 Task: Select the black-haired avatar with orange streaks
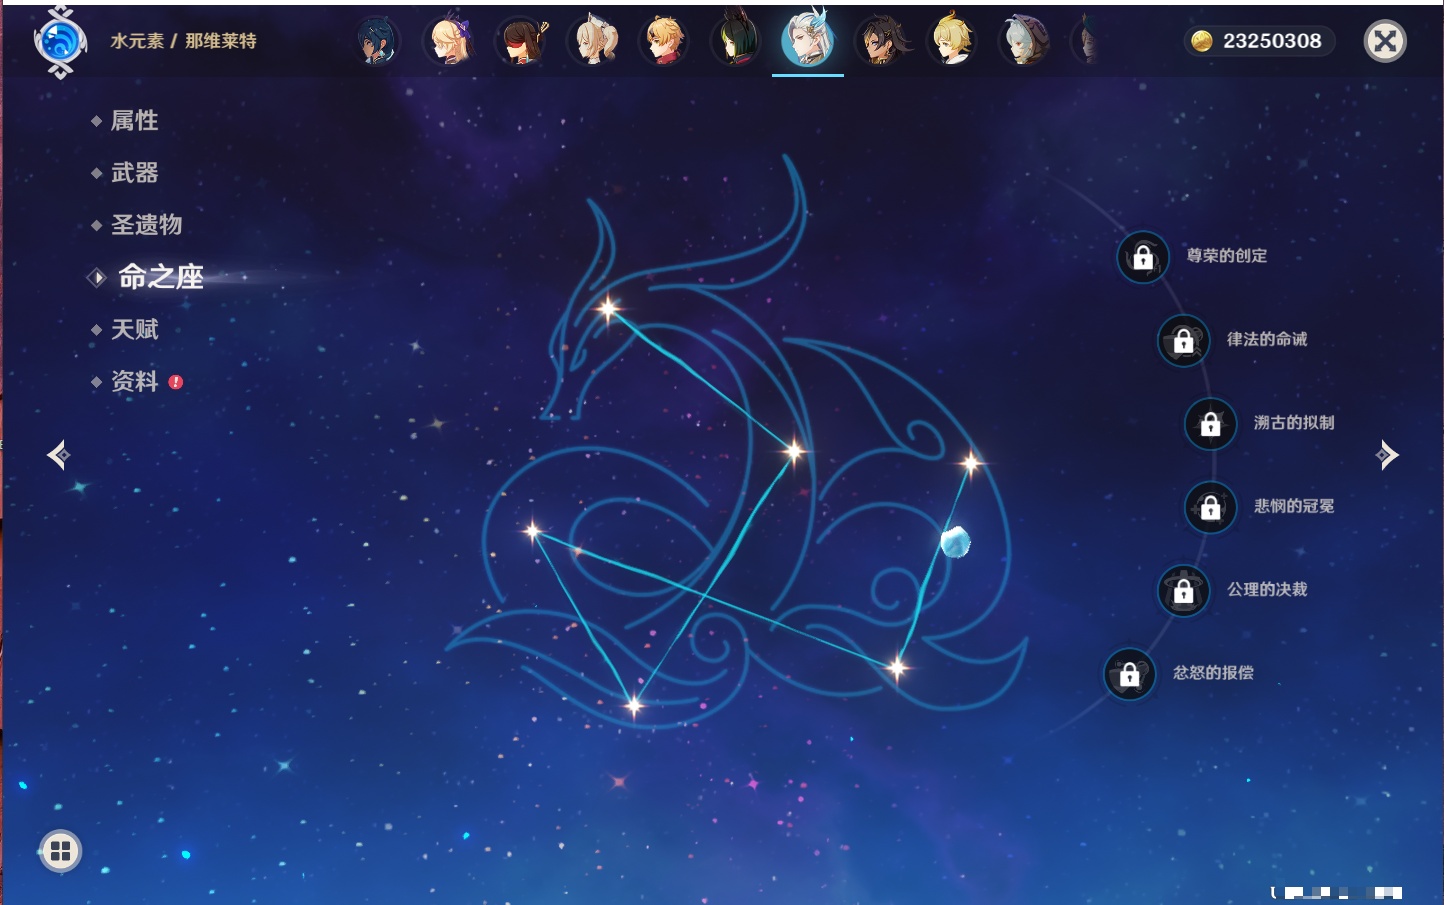pos(881,42)
